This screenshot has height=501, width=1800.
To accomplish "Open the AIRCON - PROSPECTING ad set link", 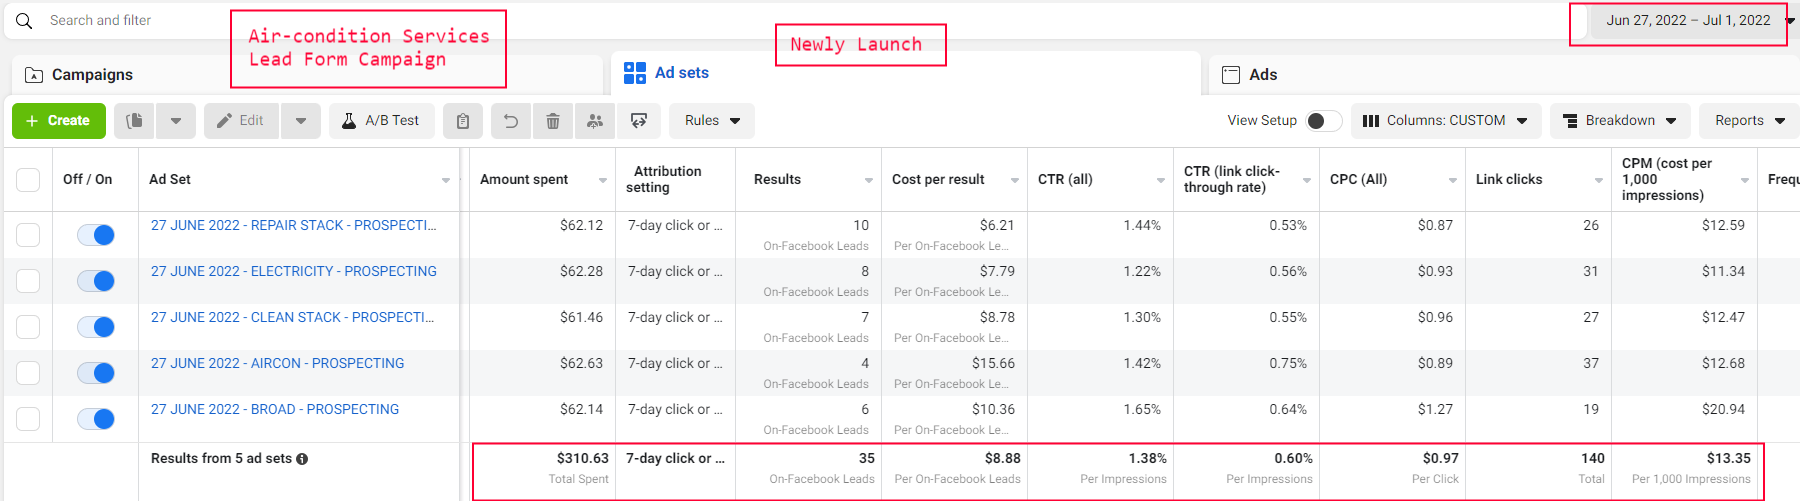I will coord(277,363).
